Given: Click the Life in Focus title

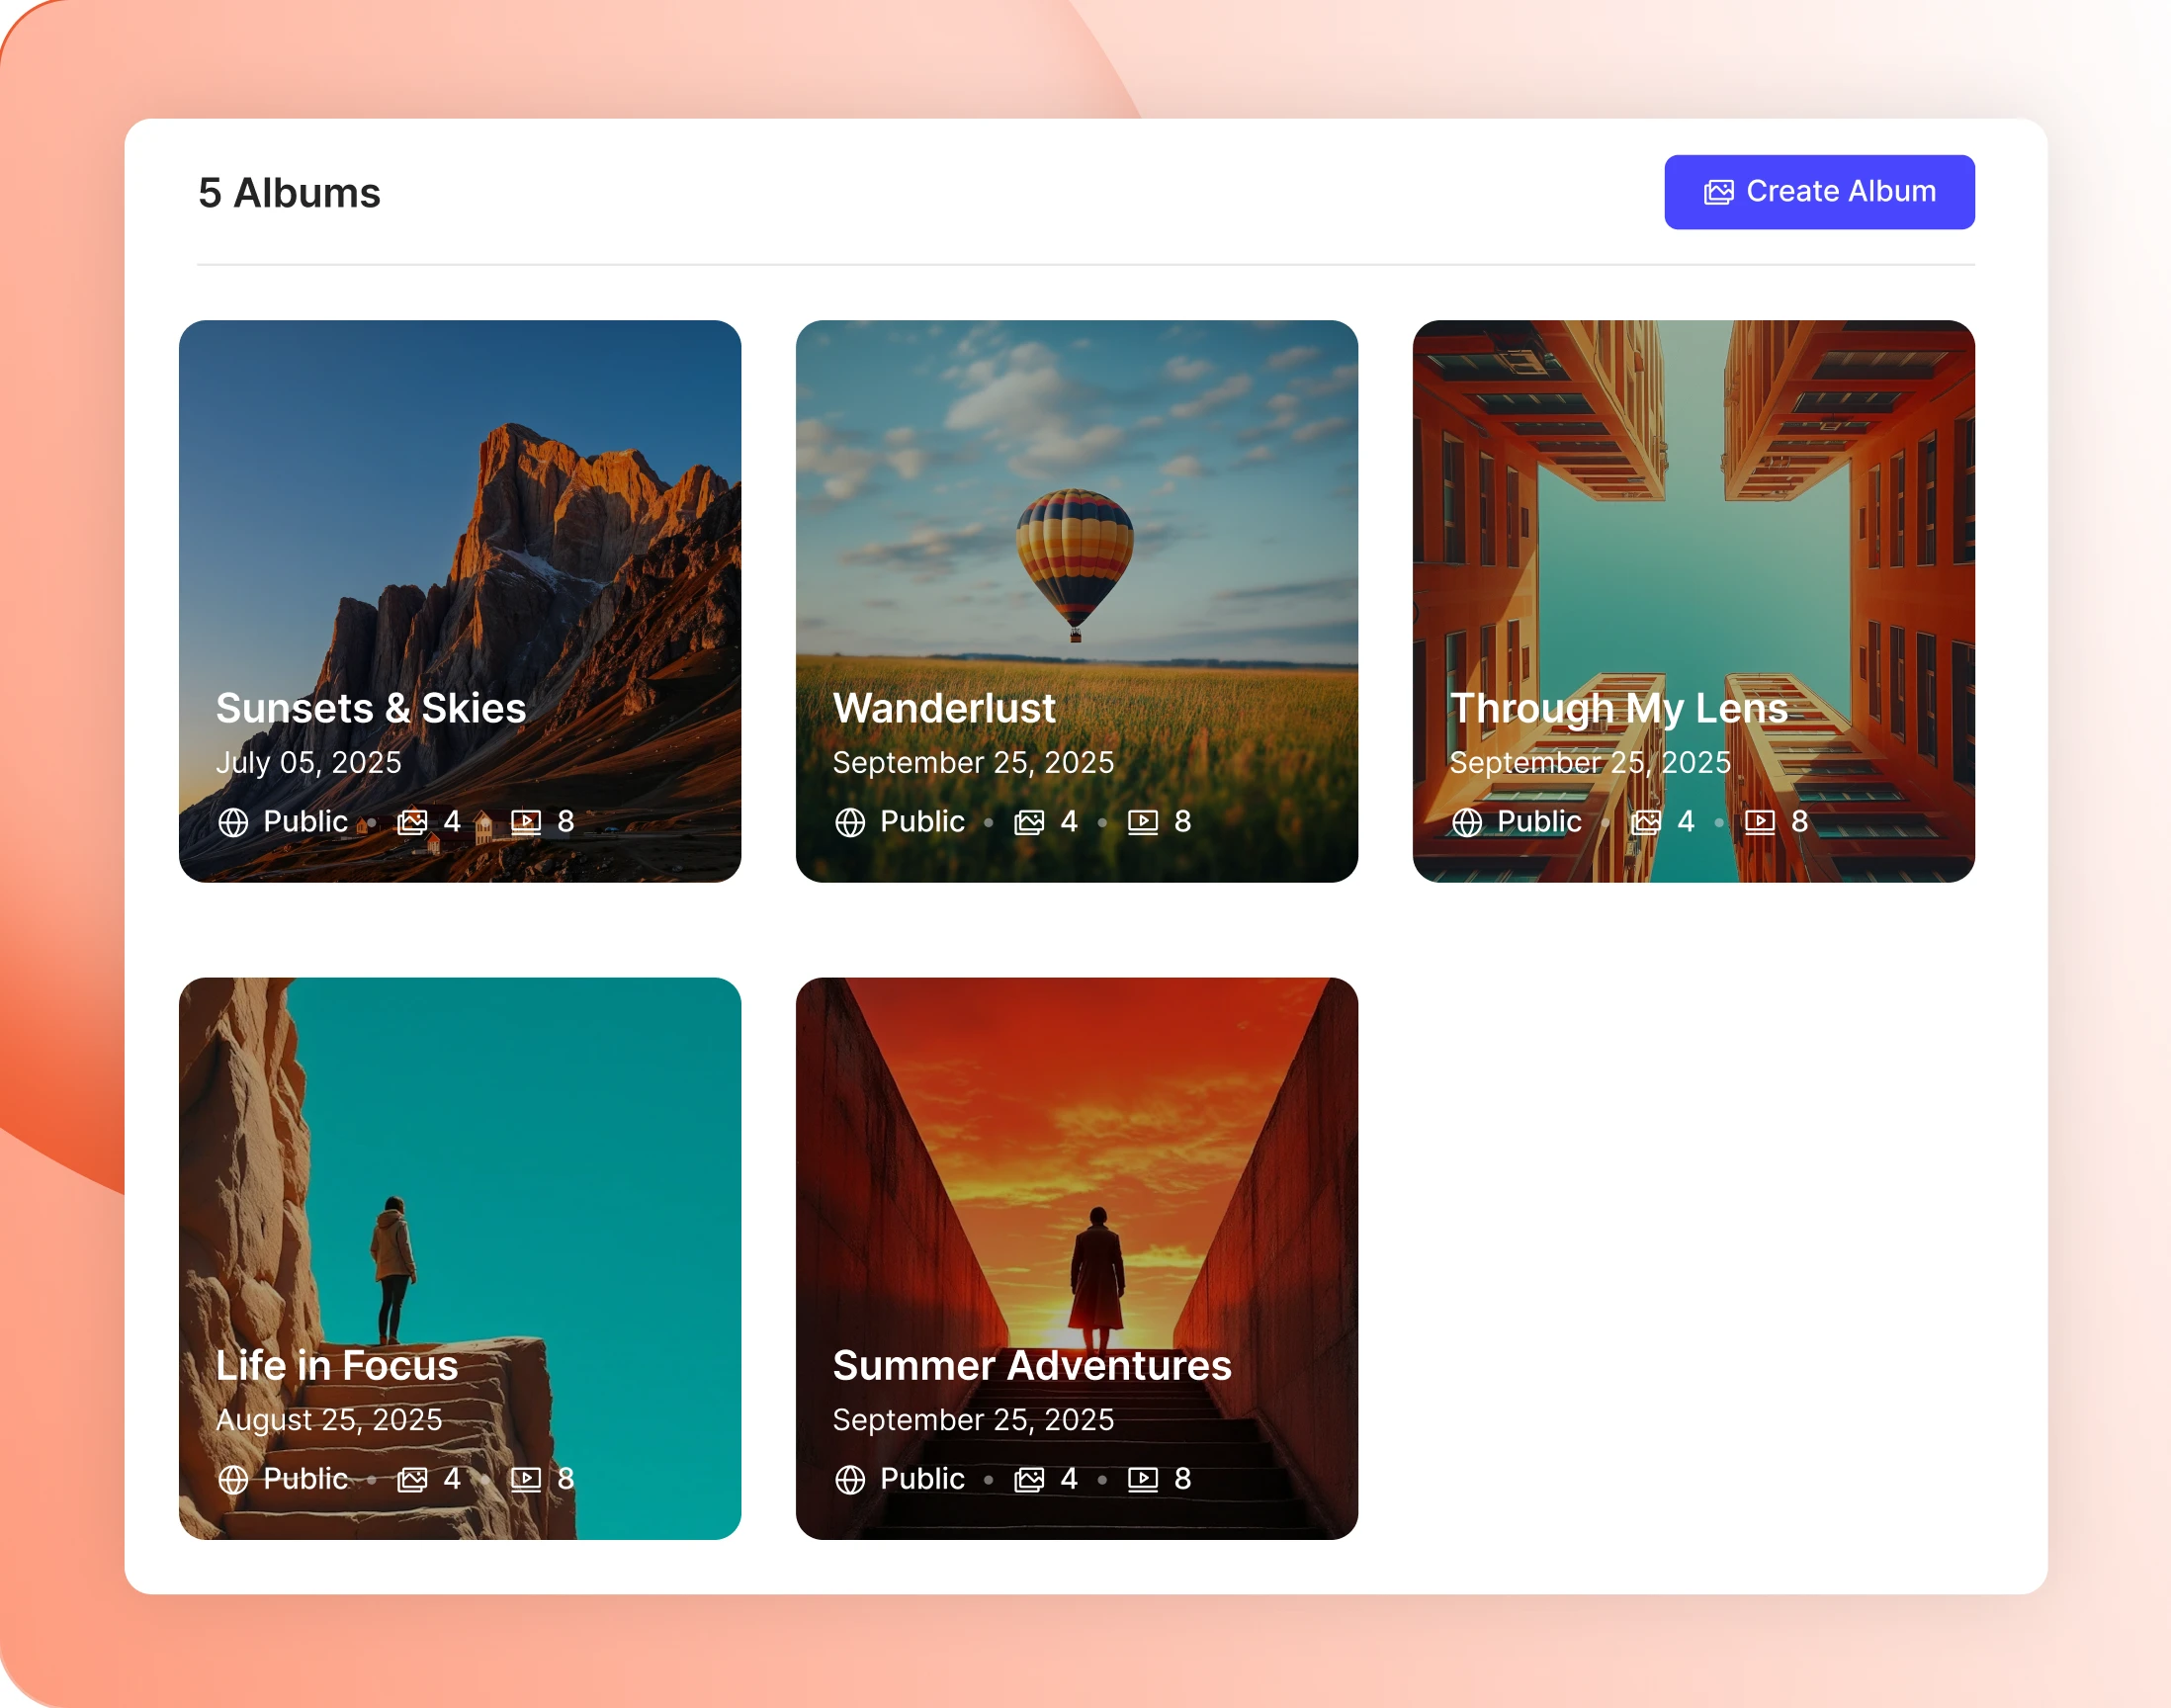Looking at the screenshot, I should click(x=337, y=1365).
